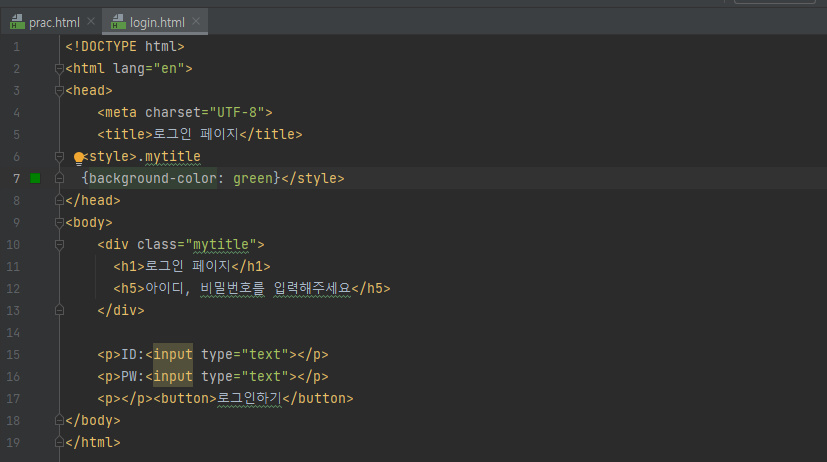Collapse the div mytitle fold on line 10
The width and height of the screenshot is (827, 462).
[x=59, y=245]
